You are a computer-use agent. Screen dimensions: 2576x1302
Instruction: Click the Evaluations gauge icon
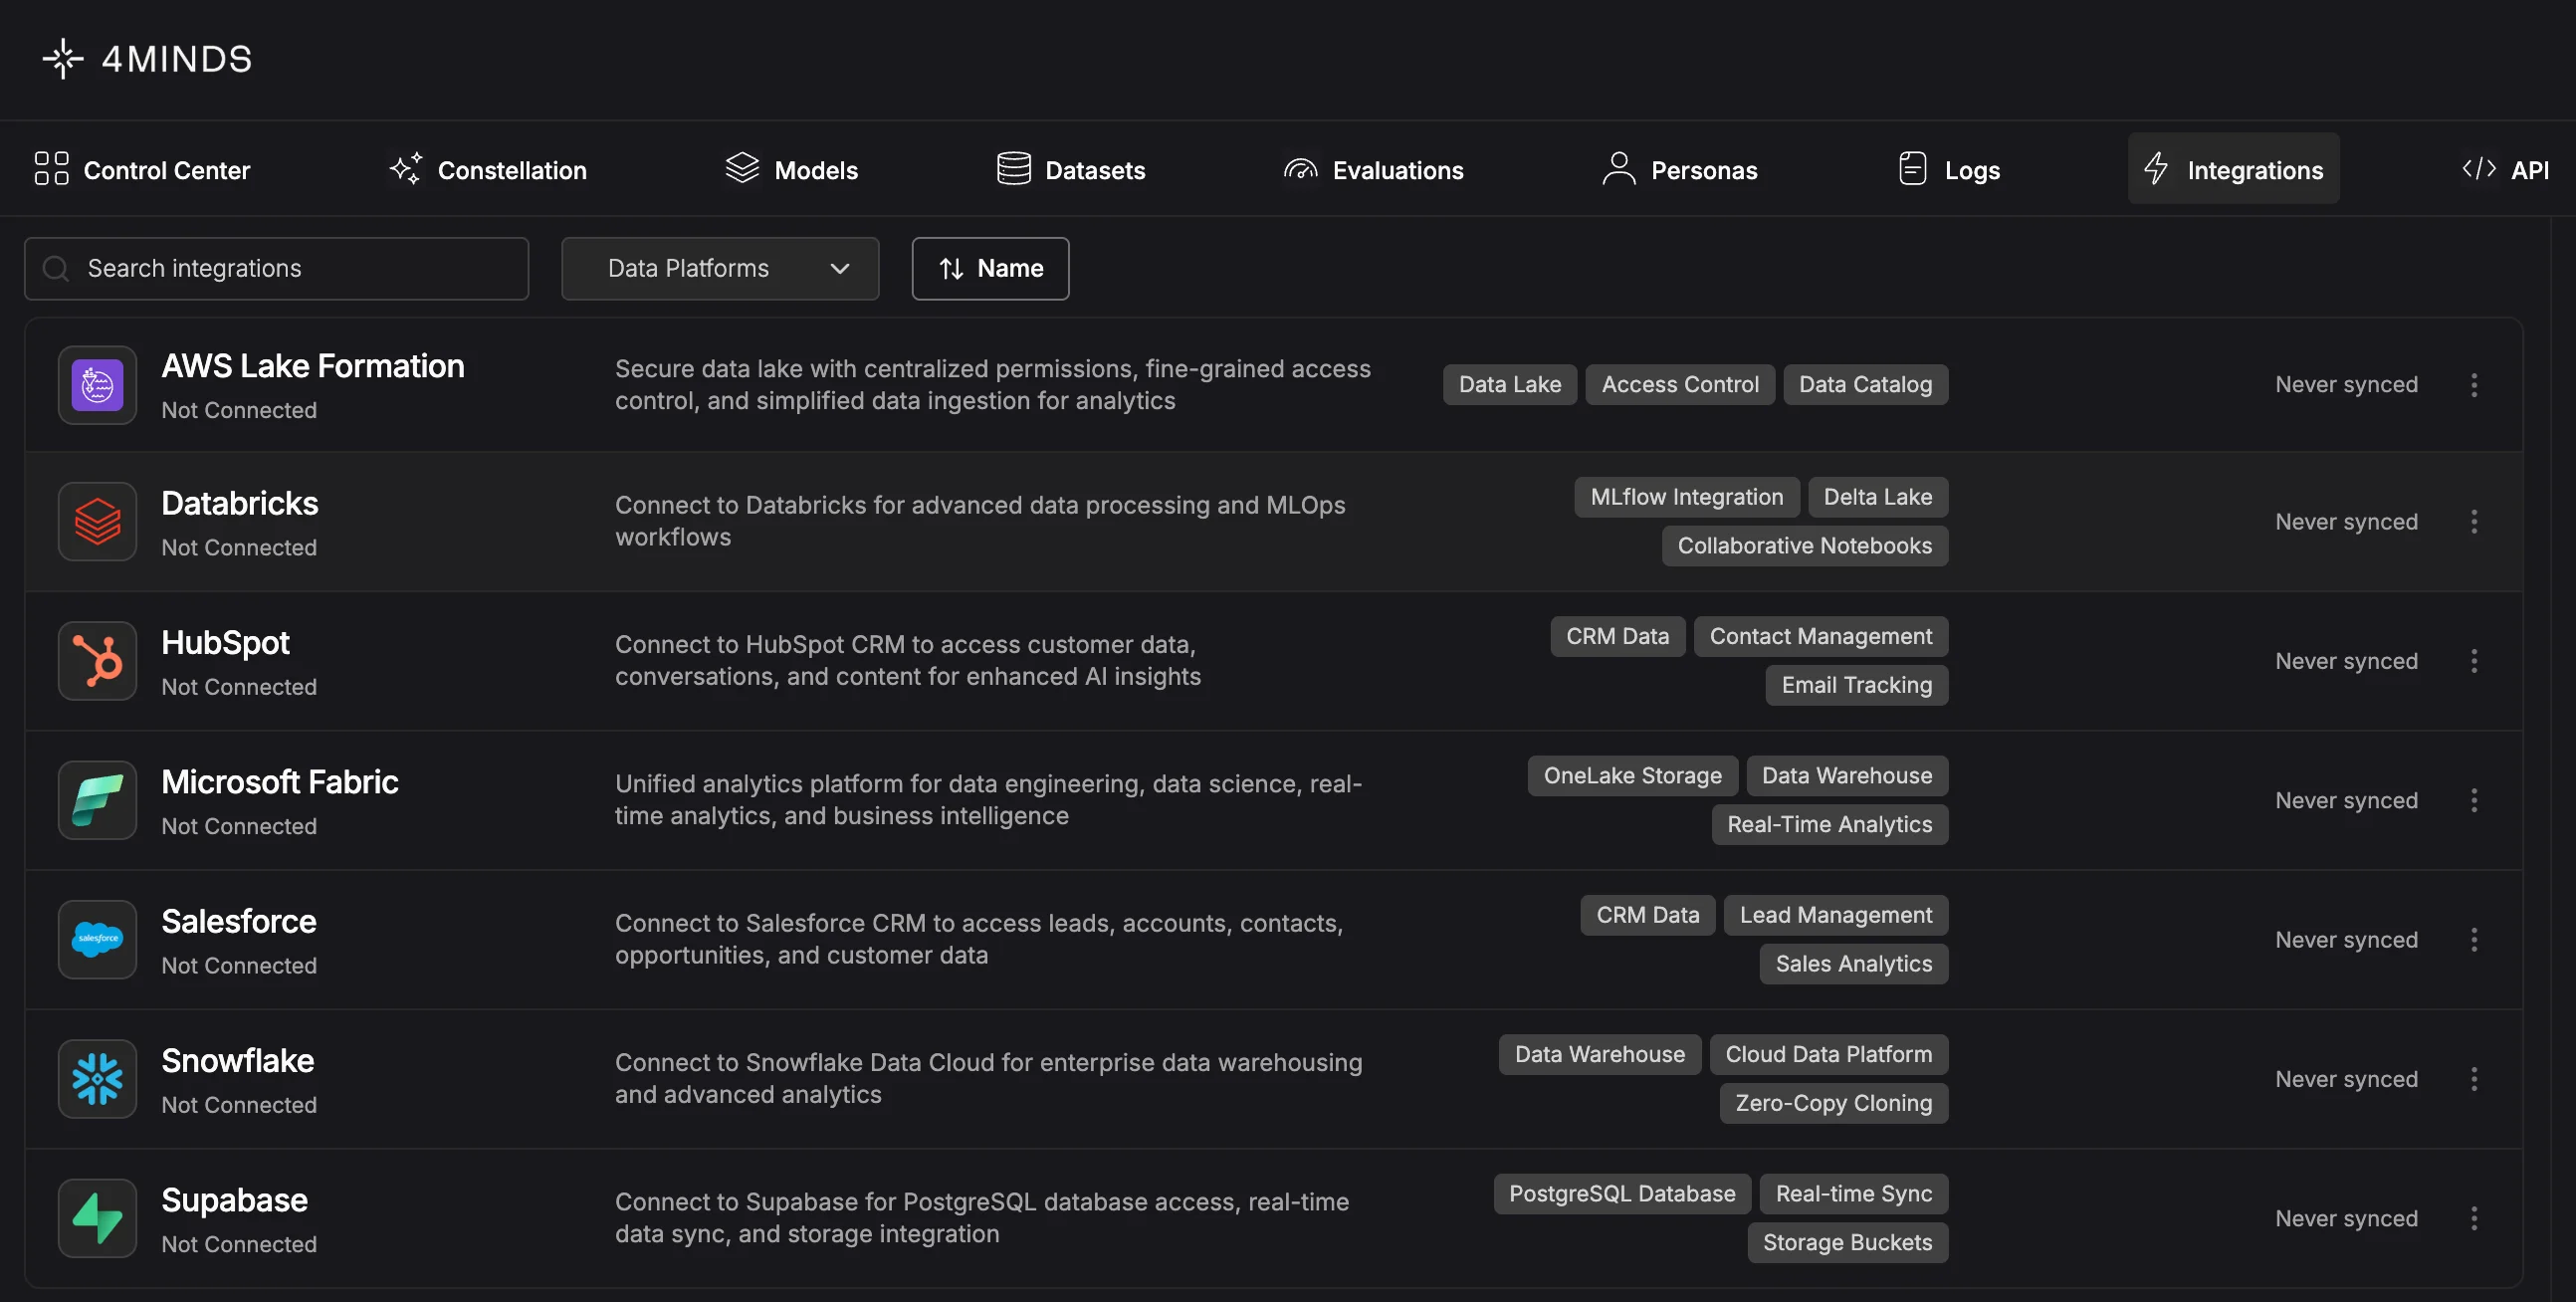(x=1300, y=169)
